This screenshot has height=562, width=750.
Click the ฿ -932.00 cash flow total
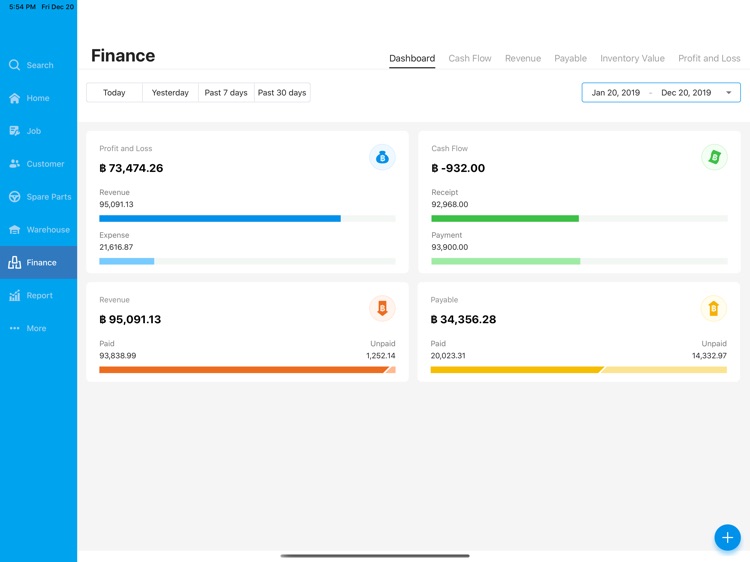click(x=458, y=168)
